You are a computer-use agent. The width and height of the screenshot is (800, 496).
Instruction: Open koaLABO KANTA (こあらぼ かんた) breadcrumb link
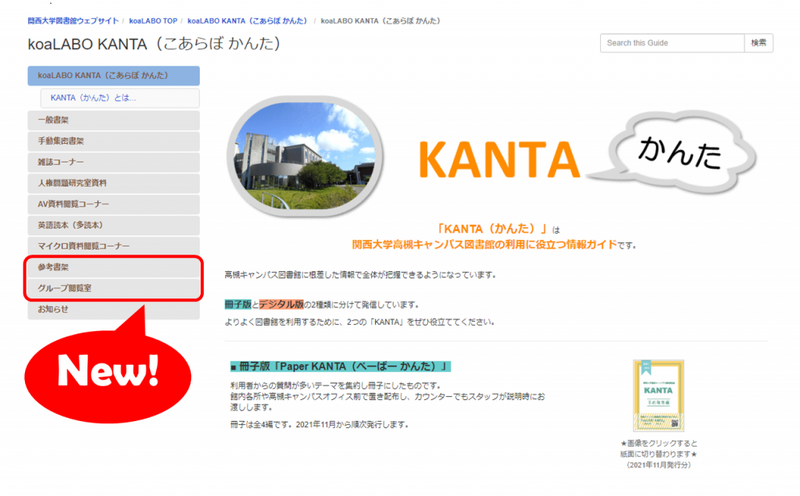247,20
